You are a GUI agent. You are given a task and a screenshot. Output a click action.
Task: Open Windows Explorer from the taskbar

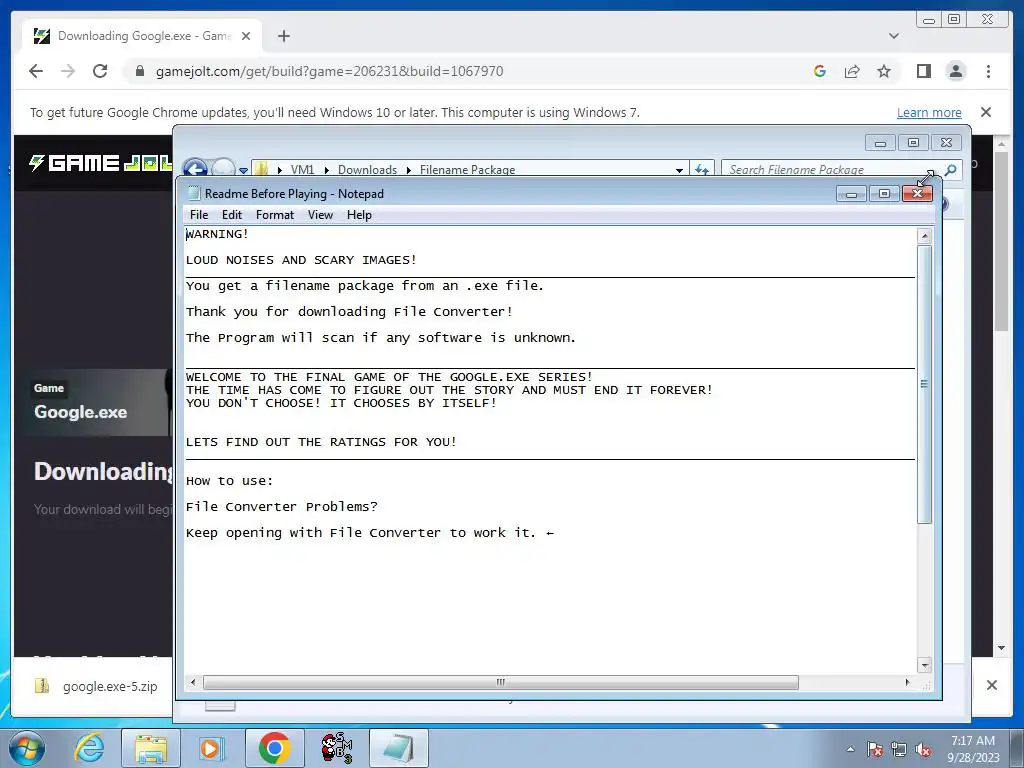click(151, 748)
